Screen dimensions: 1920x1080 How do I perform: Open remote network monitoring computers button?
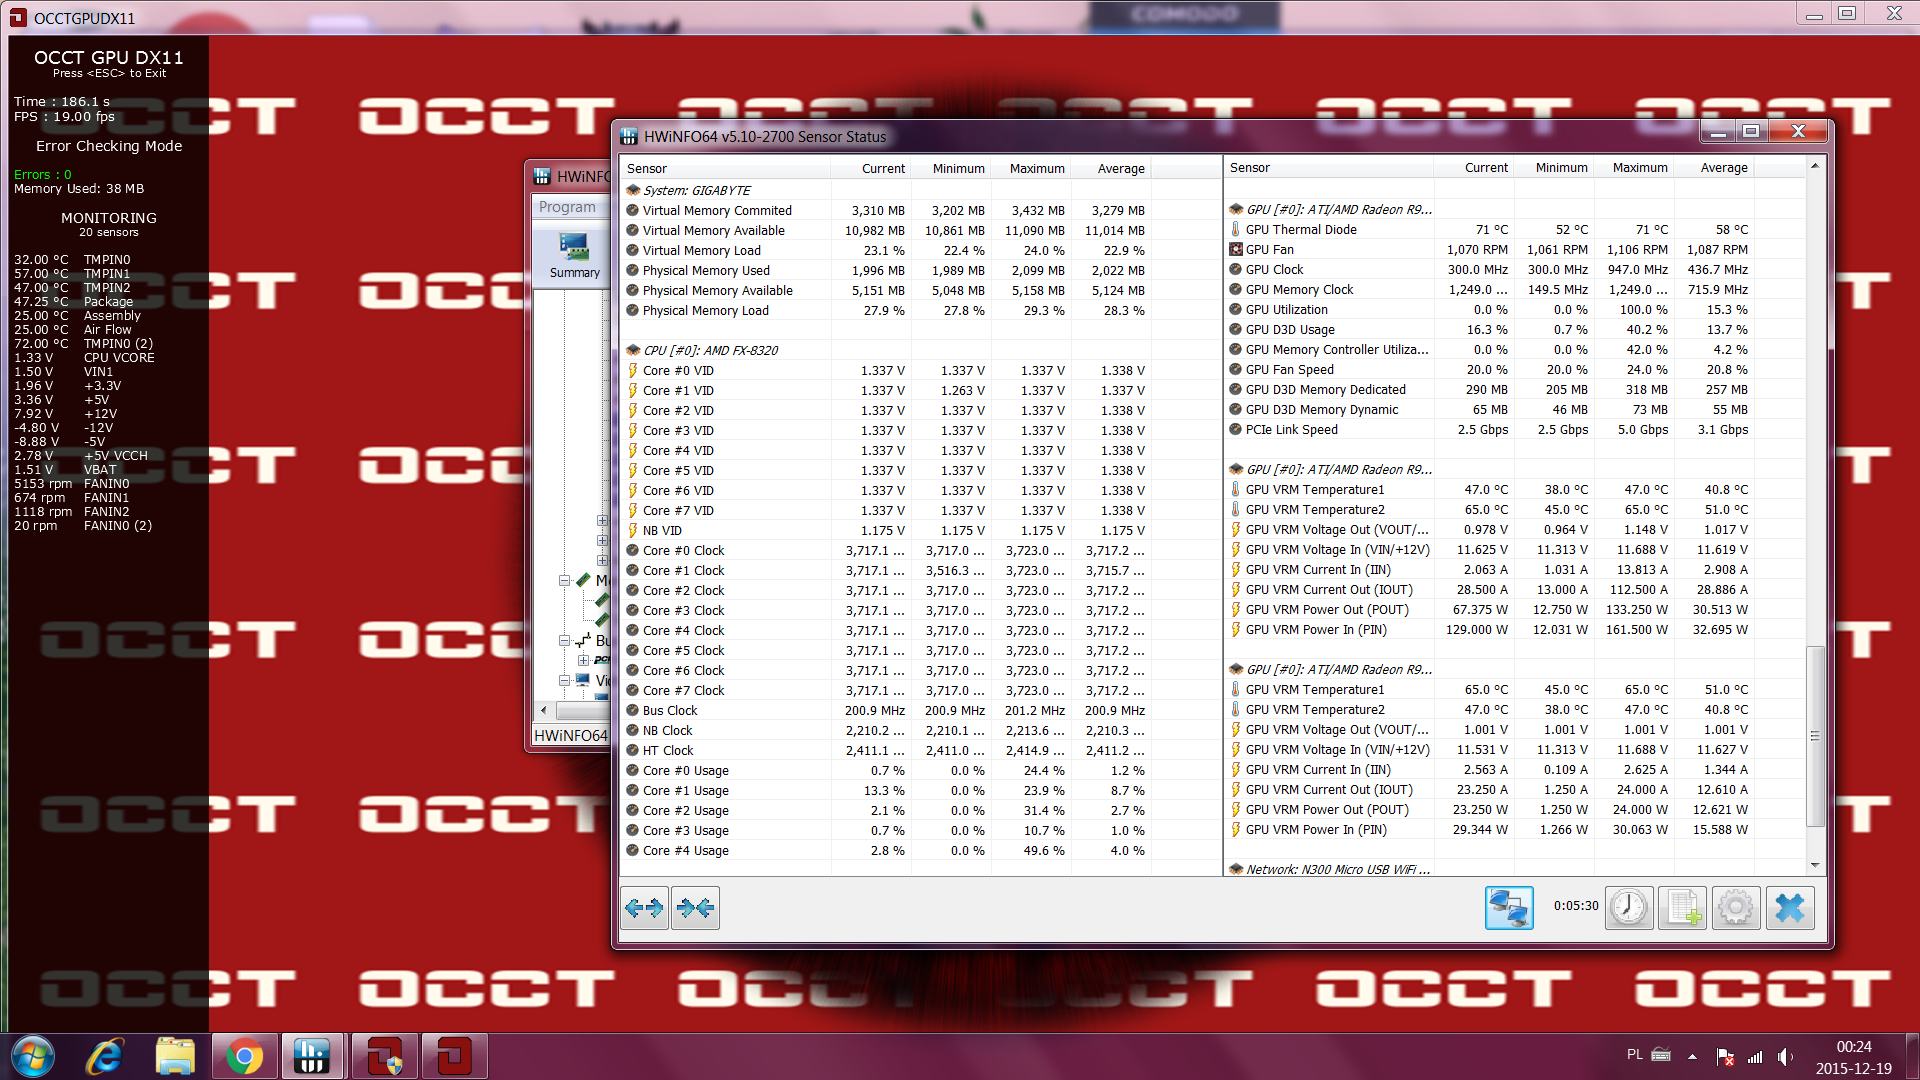click(1509, 908)
